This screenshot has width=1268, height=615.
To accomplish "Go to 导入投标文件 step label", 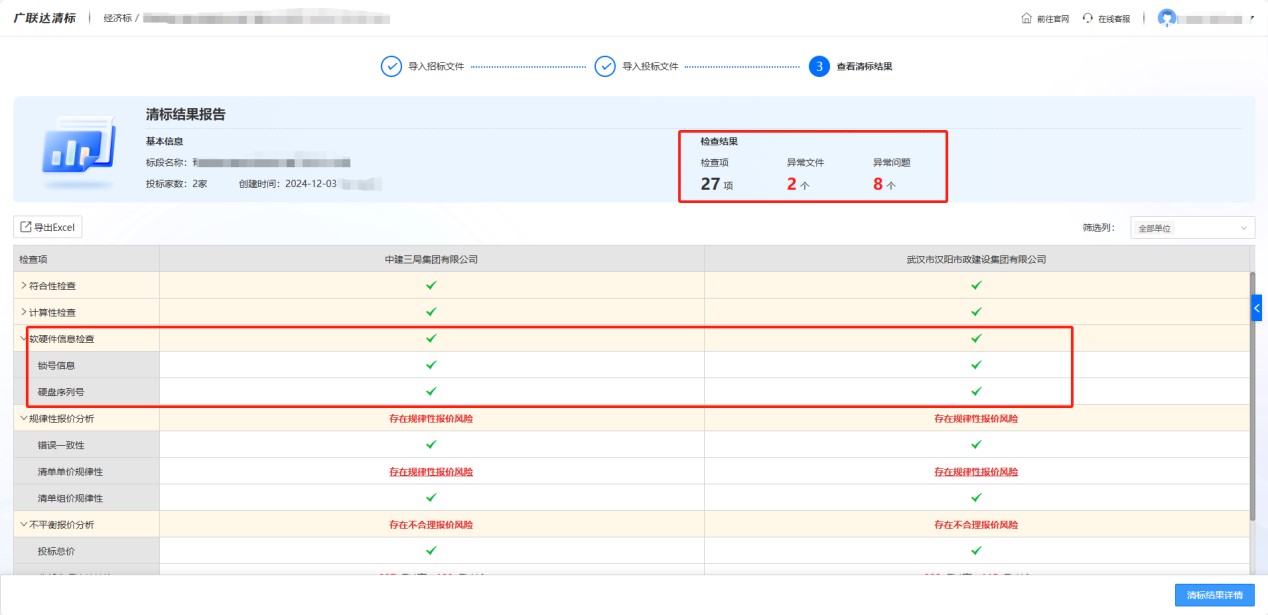I will tap(650, 66).
